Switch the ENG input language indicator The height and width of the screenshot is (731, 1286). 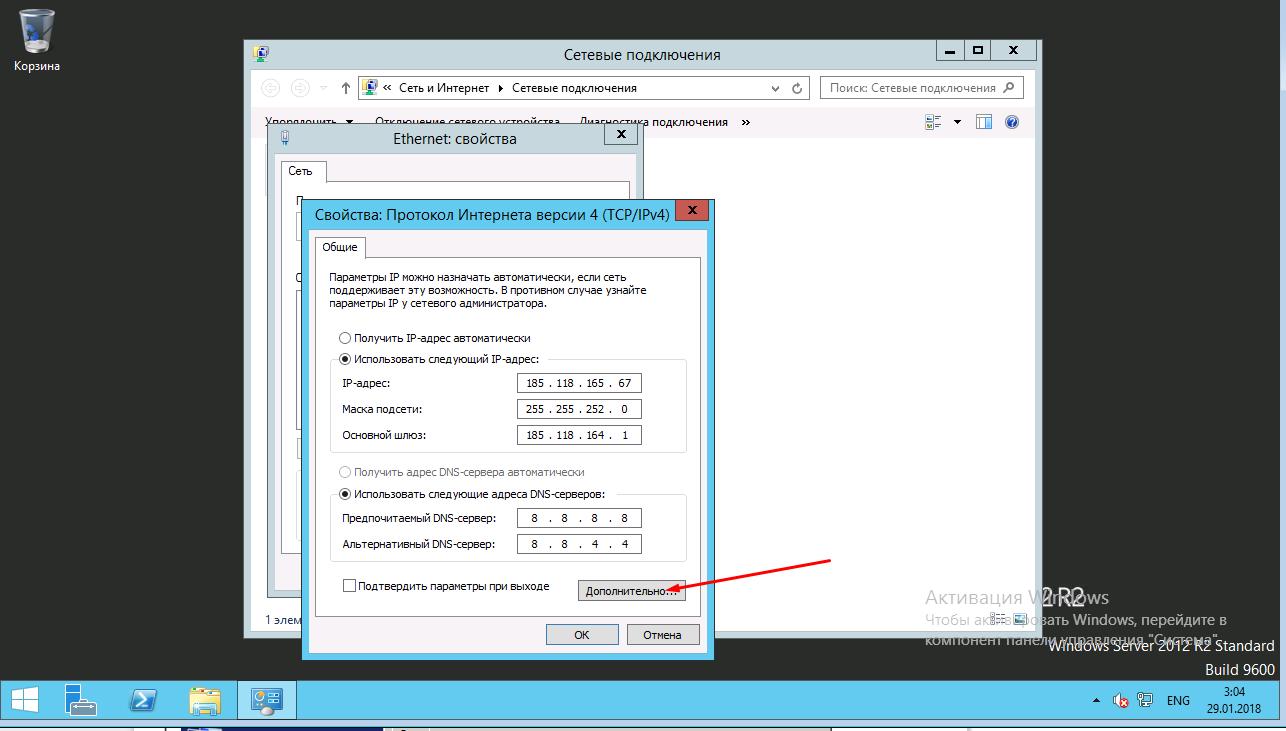pyautogui.click(x=1178, y=701)
